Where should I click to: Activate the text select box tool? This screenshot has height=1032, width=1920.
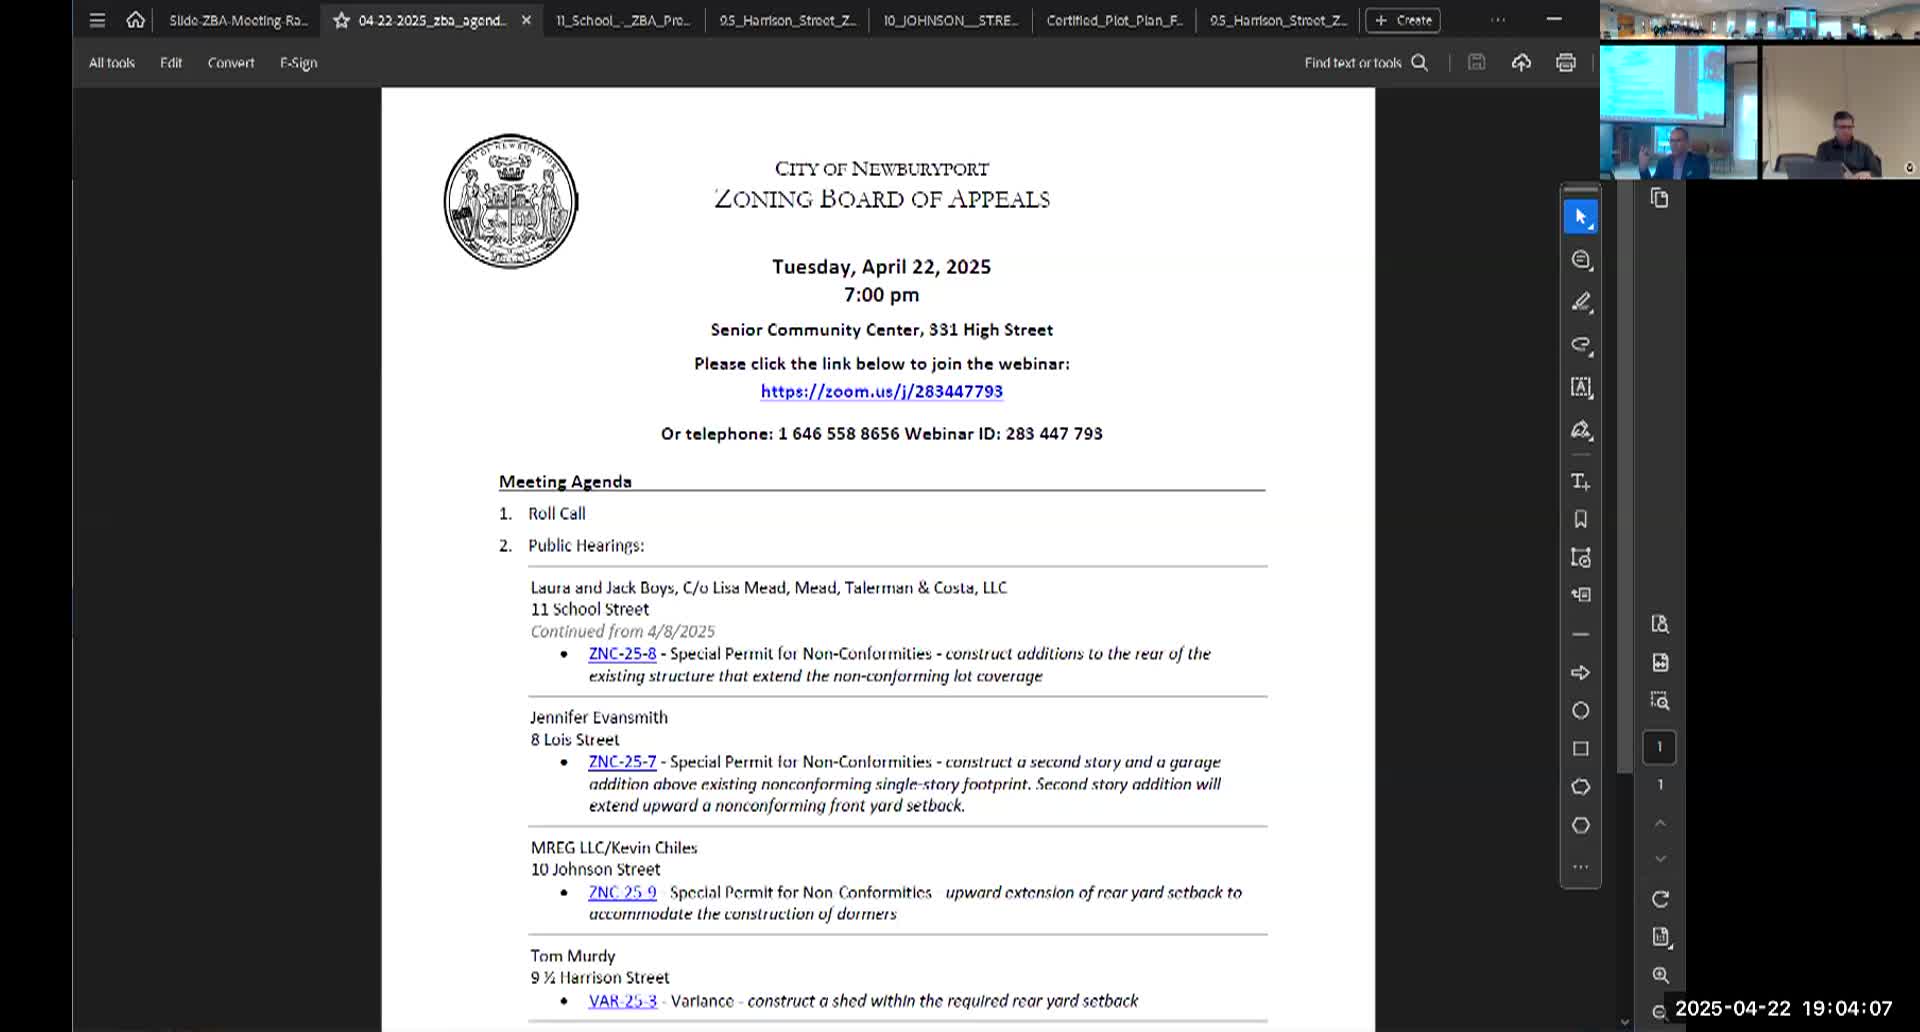click(x=1580, y=387)
